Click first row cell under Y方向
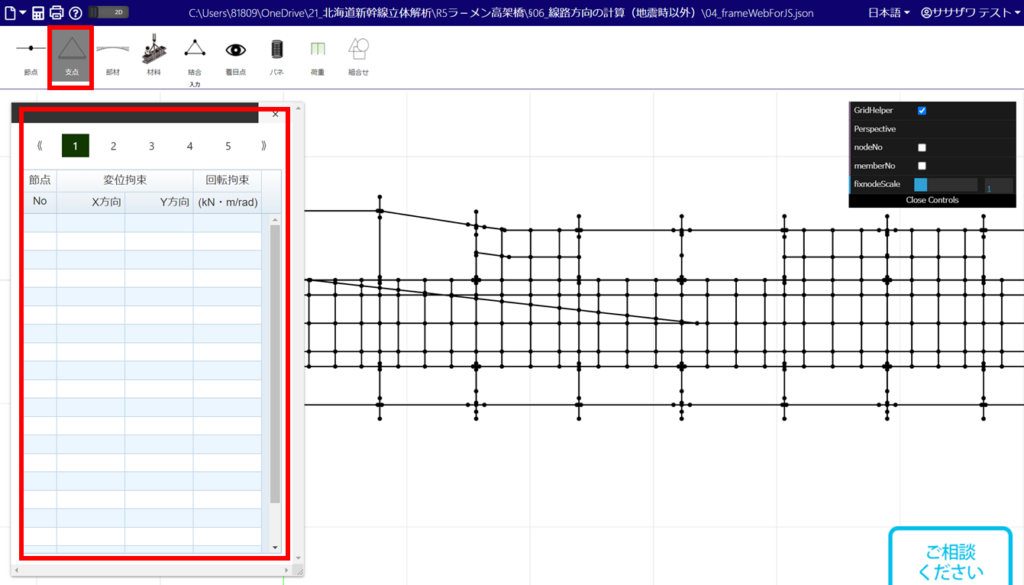Screen dimensions: 1024x585 pos(159,223)
